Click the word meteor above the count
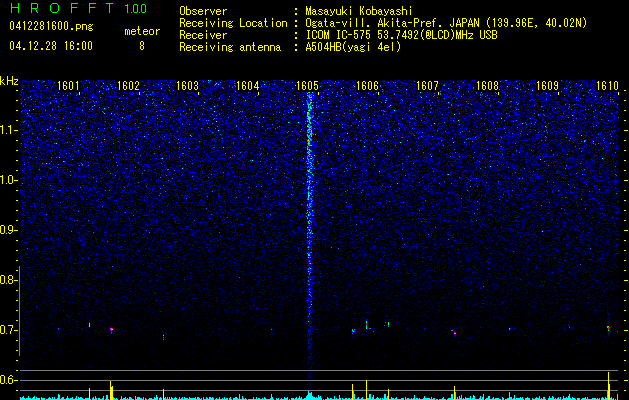Screen dimensions: 629x400 pos(142,31)
